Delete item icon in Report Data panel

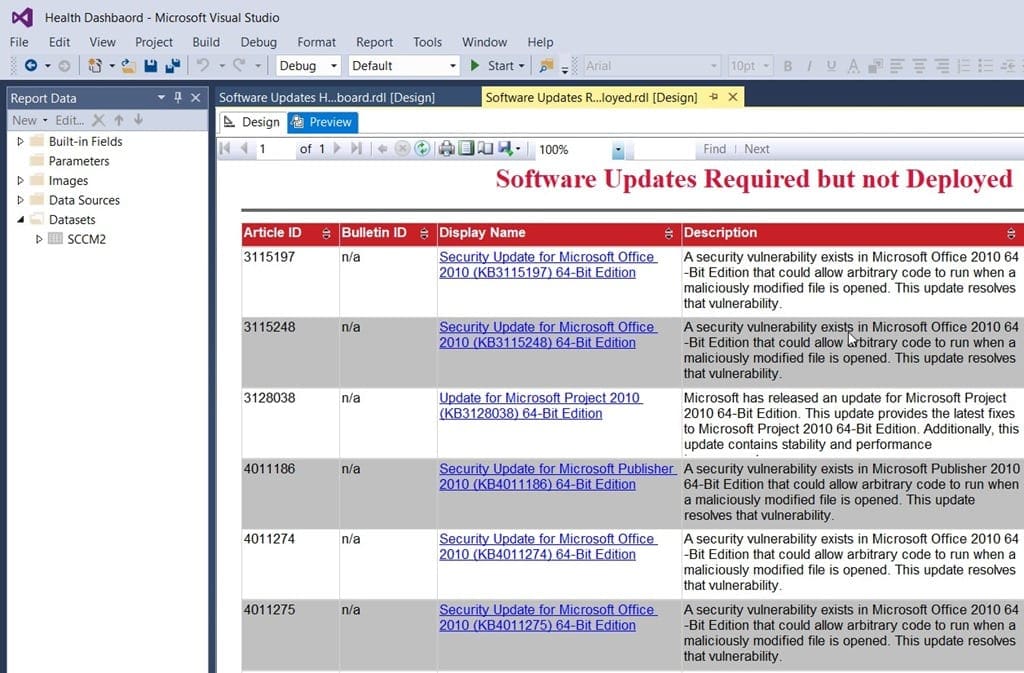tap(98, 120)
